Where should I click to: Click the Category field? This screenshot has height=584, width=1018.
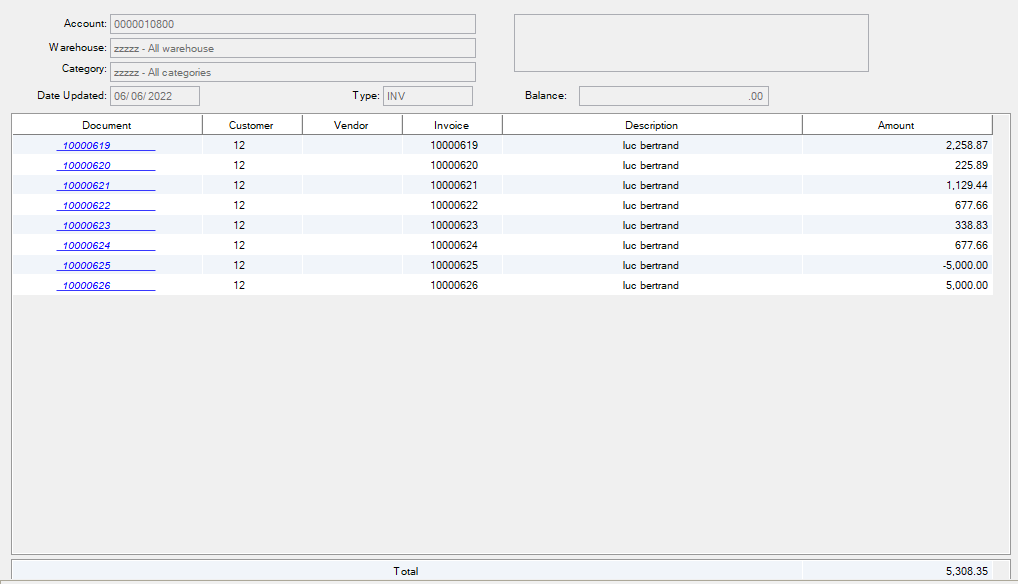point(292,72)
